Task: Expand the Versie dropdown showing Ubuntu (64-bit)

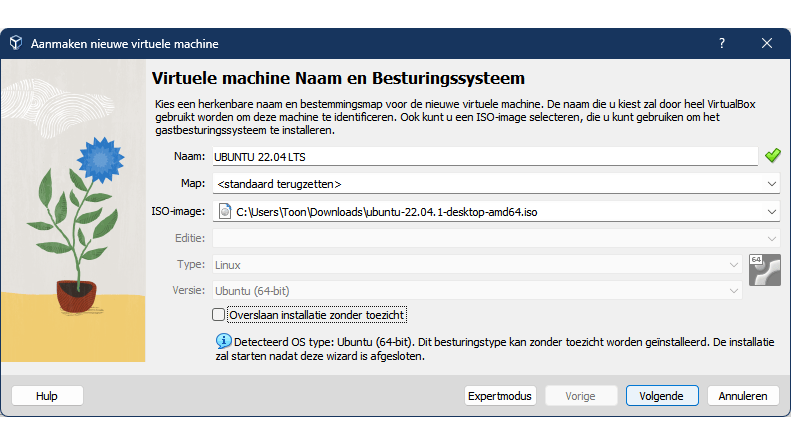Action: pos(733,291)
